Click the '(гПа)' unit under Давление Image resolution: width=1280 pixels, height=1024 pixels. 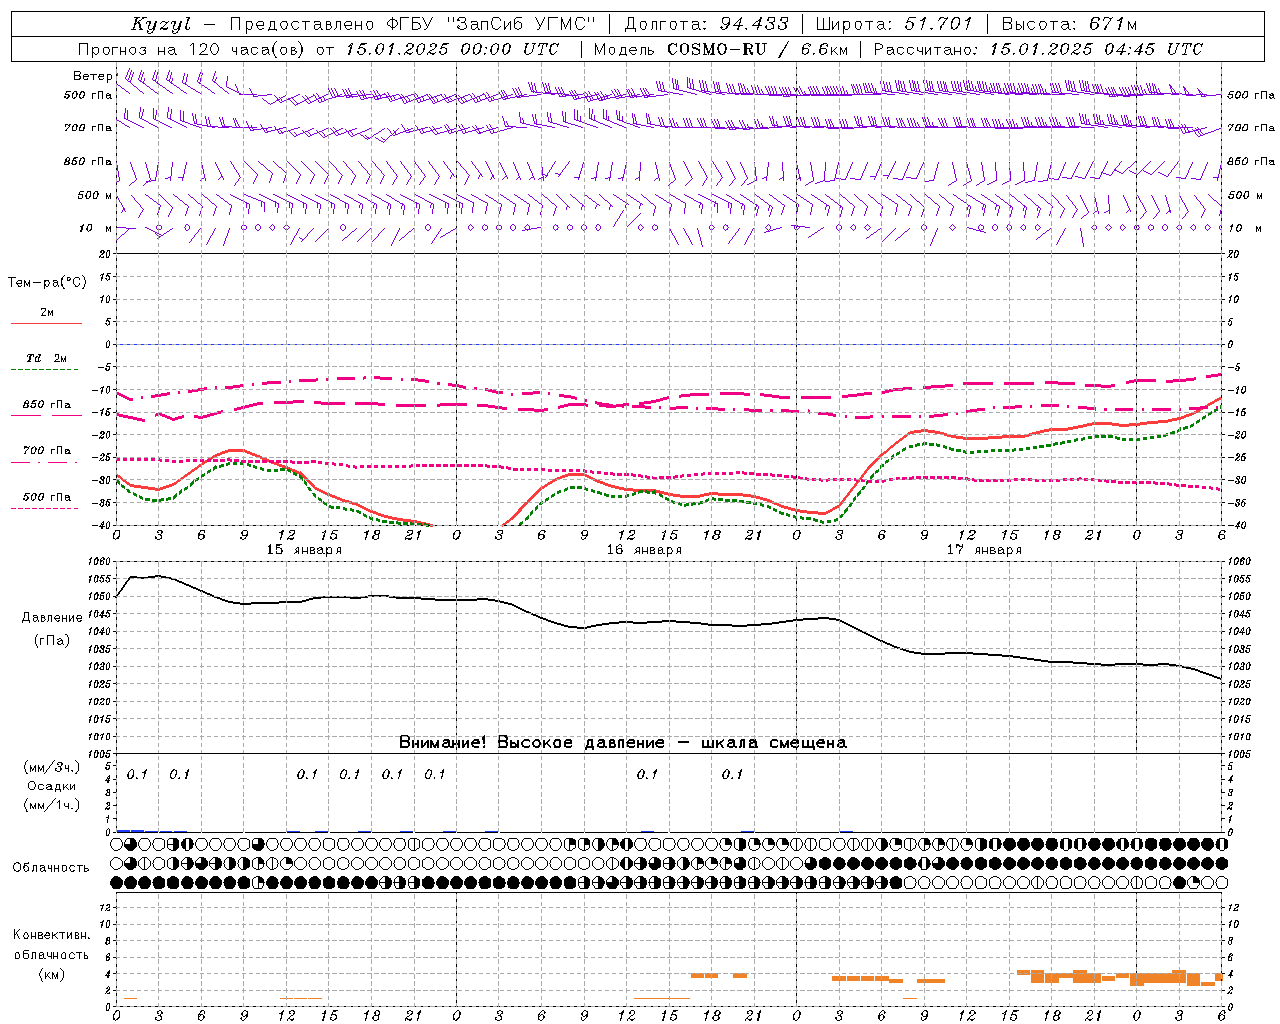click(x=52, y=641)
